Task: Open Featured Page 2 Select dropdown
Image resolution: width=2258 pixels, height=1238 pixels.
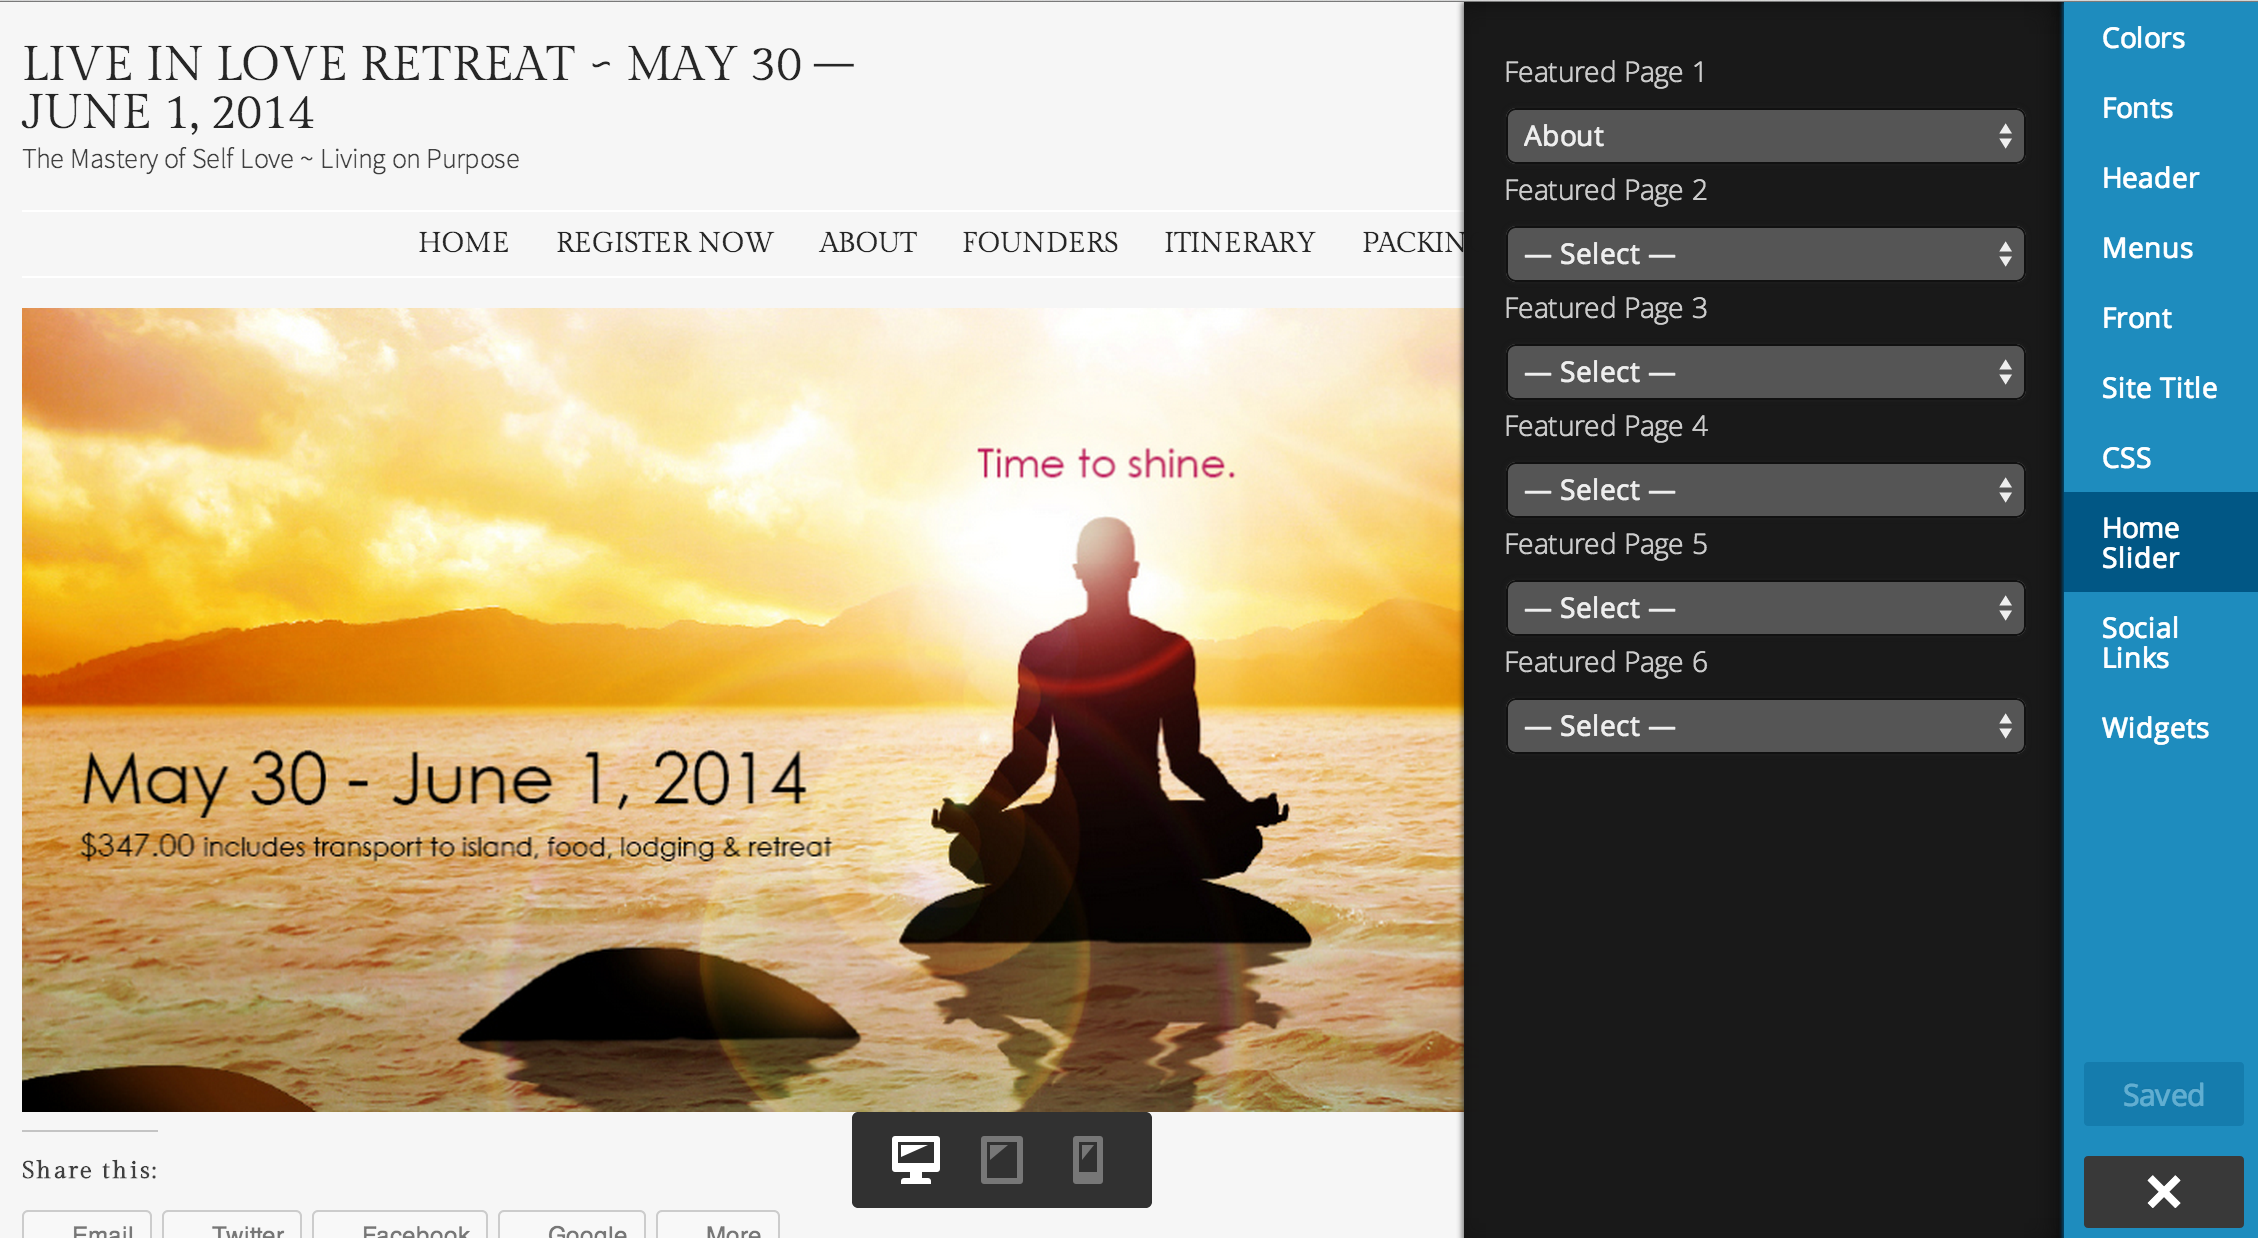Action: pos(1765,254)
